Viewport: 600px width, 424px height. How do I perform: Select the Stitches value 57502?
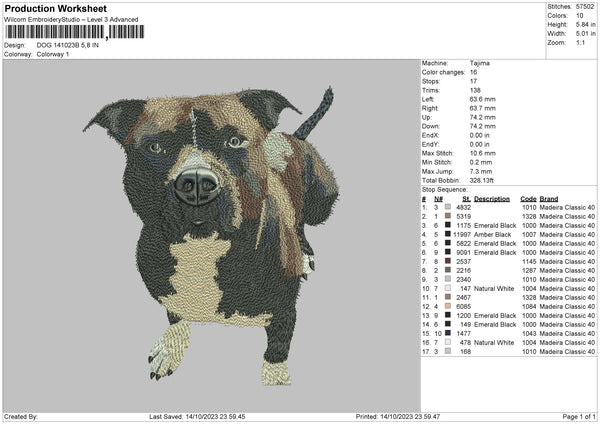click(x=585, y=7)
